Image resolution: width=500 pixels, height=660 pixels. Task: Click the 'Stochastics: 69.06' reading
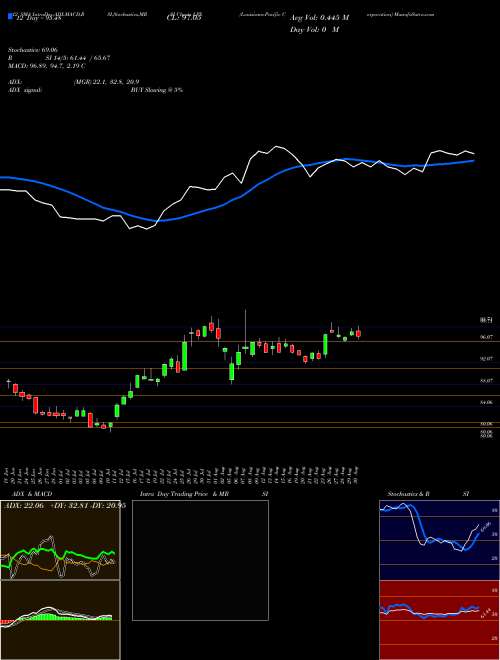coord(31,50)
